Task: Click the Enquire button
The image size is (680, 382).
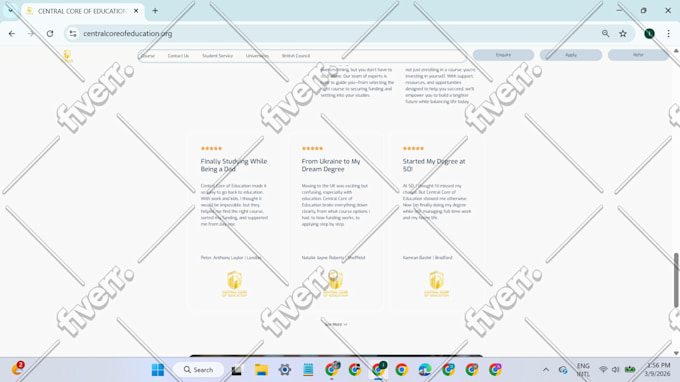Action: click(503, 55)
